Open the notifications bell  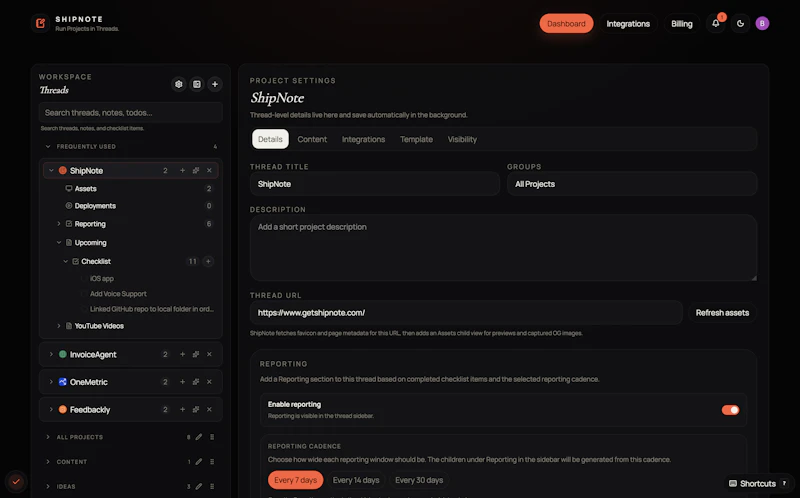pos(716,23)
